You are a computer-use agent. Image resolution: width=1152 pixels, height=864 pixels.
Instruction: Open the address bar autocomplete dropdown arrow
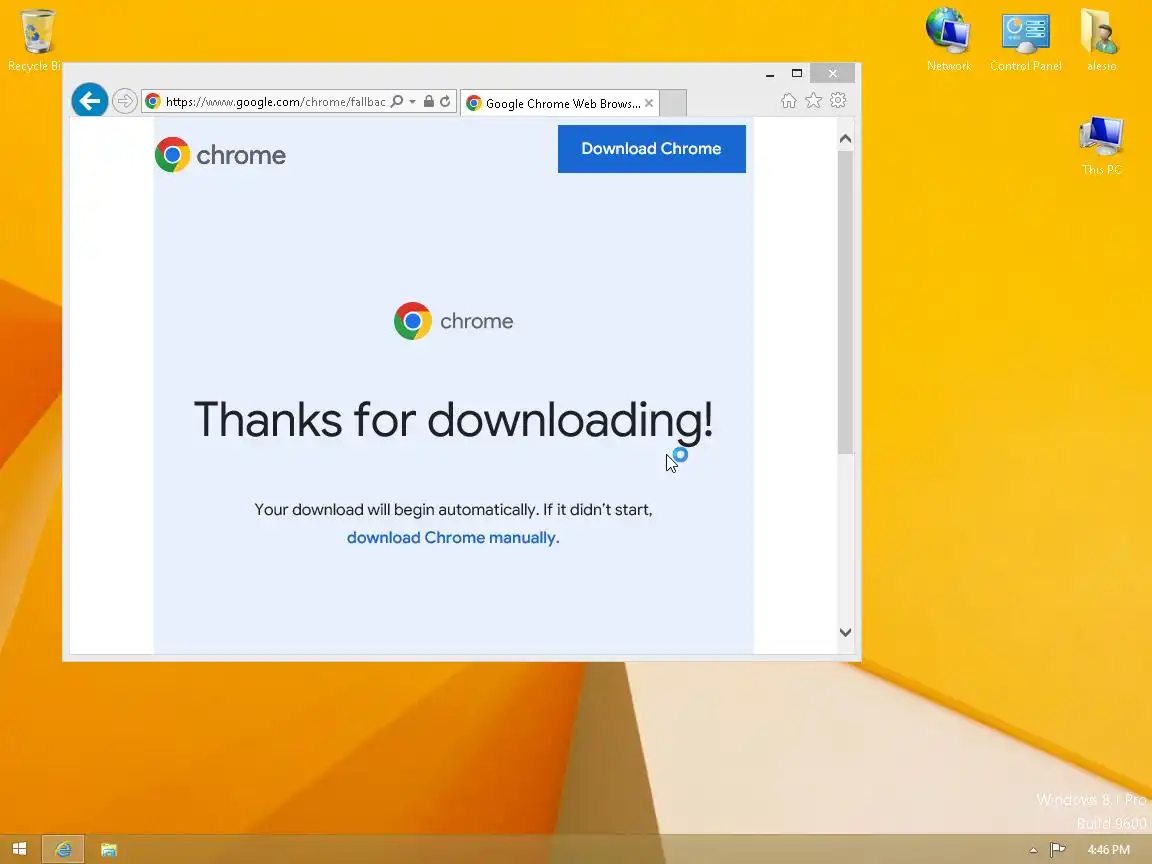tap(412, 101)
